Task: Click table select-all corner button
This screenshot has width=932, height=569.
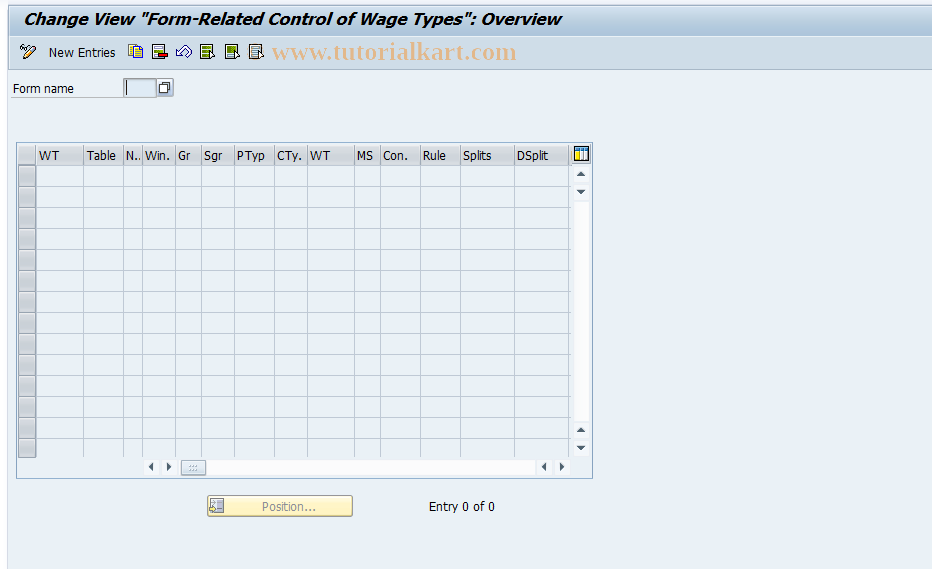Action: (x=27, y=156)
